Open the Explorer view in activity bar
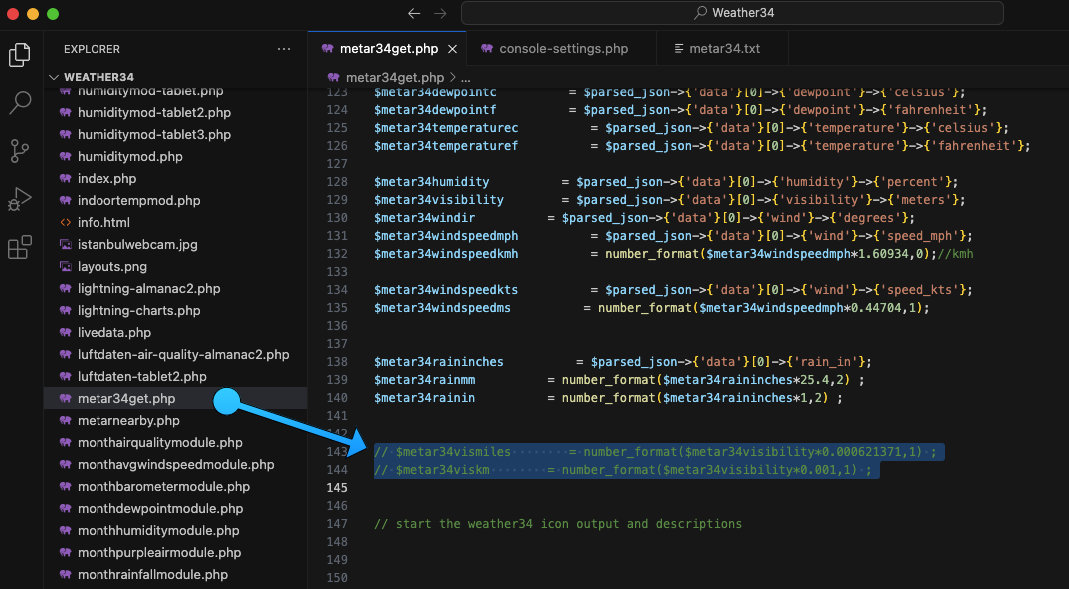 point(20,55)
